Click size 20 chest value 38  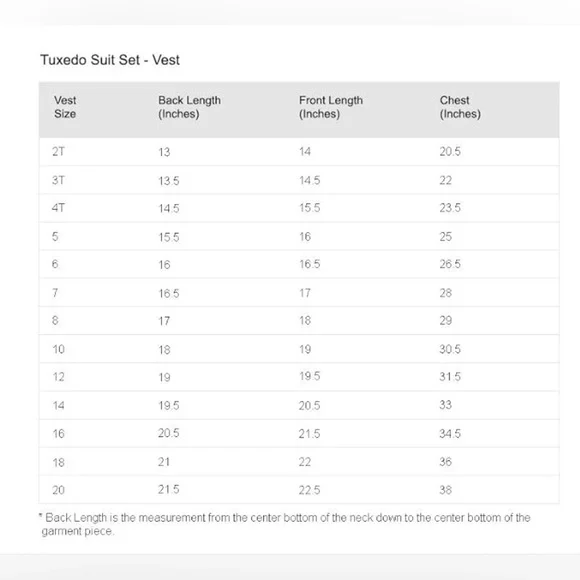click(445, 490)
